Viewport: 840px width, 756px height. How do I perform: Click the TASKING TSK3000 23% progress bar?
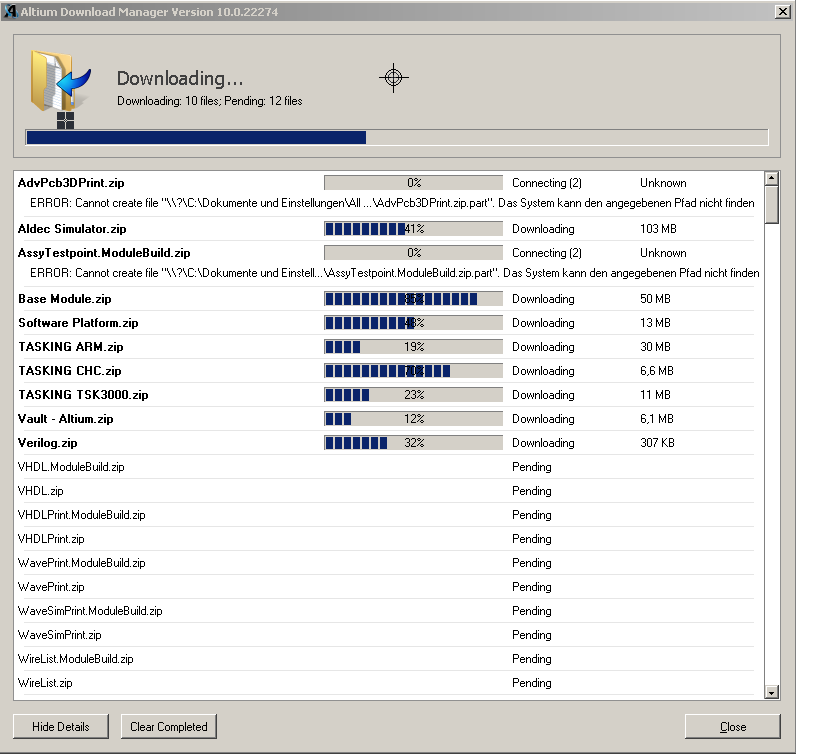(414, 395)
